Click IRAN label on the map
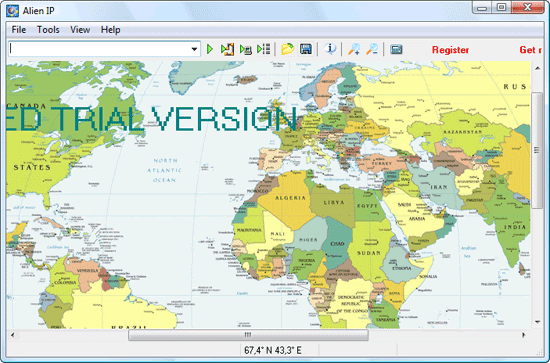The image size is (550, 363). 439,187
